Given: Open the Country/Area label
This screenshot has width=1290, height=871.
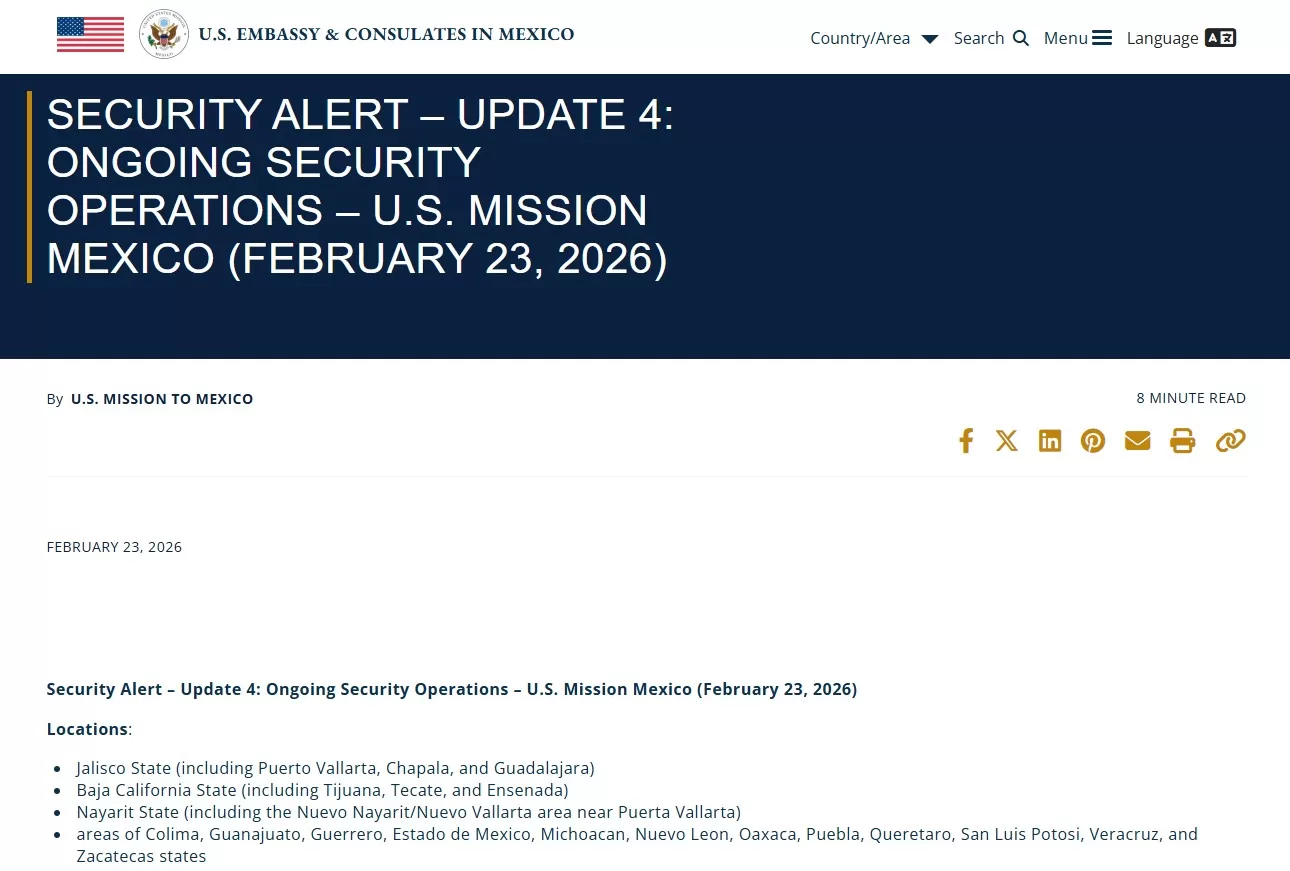Looking at the screenshot, I should [x=860, y=38].
